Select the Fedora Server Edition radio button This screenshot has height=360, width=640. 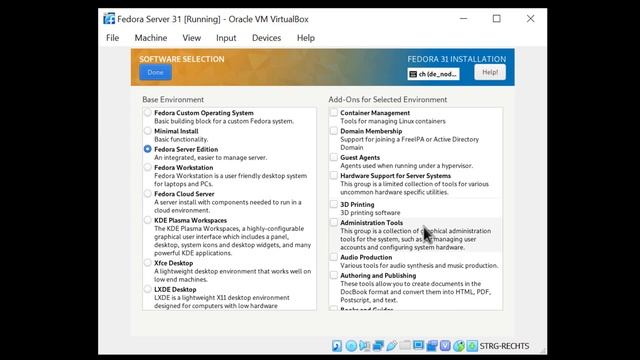click(x=148, y=149)
